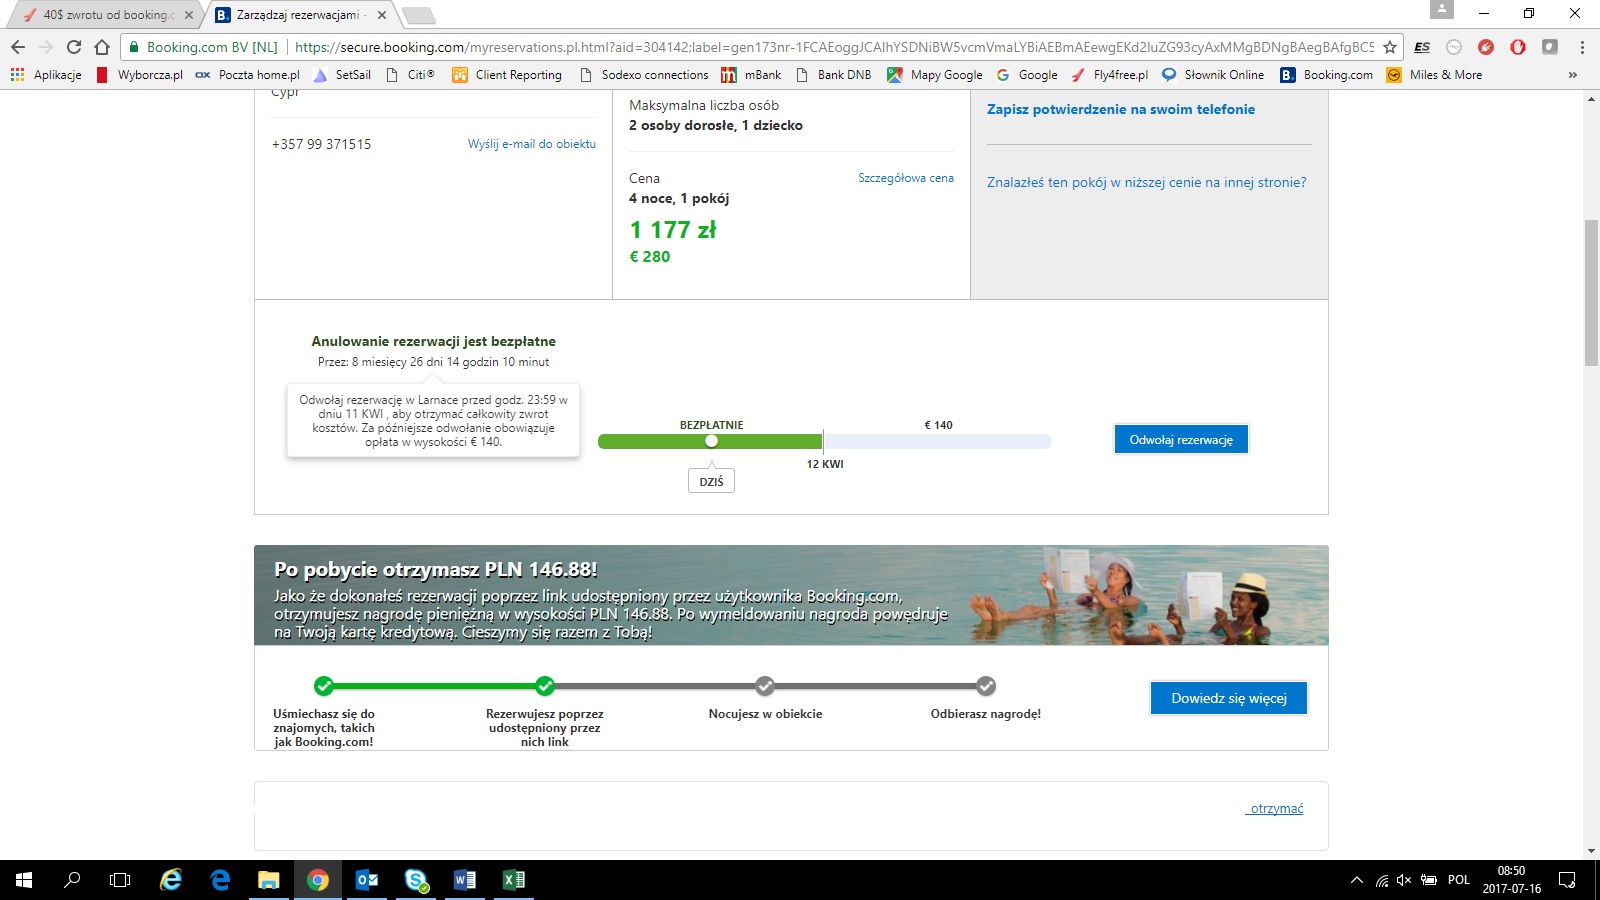Bookmark this page with the star icon
This screenshot has height=900, width=1600.
pos(1389,47)
